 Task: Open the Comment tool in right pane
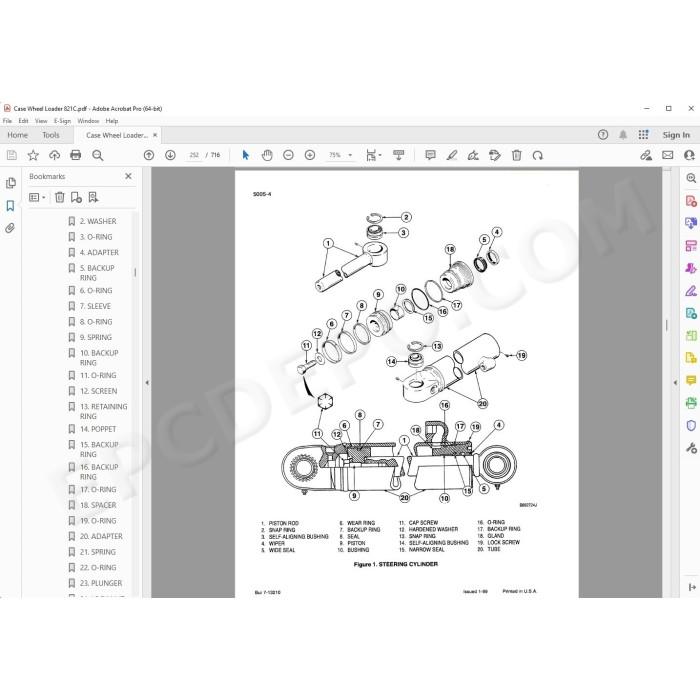(691, 380)
